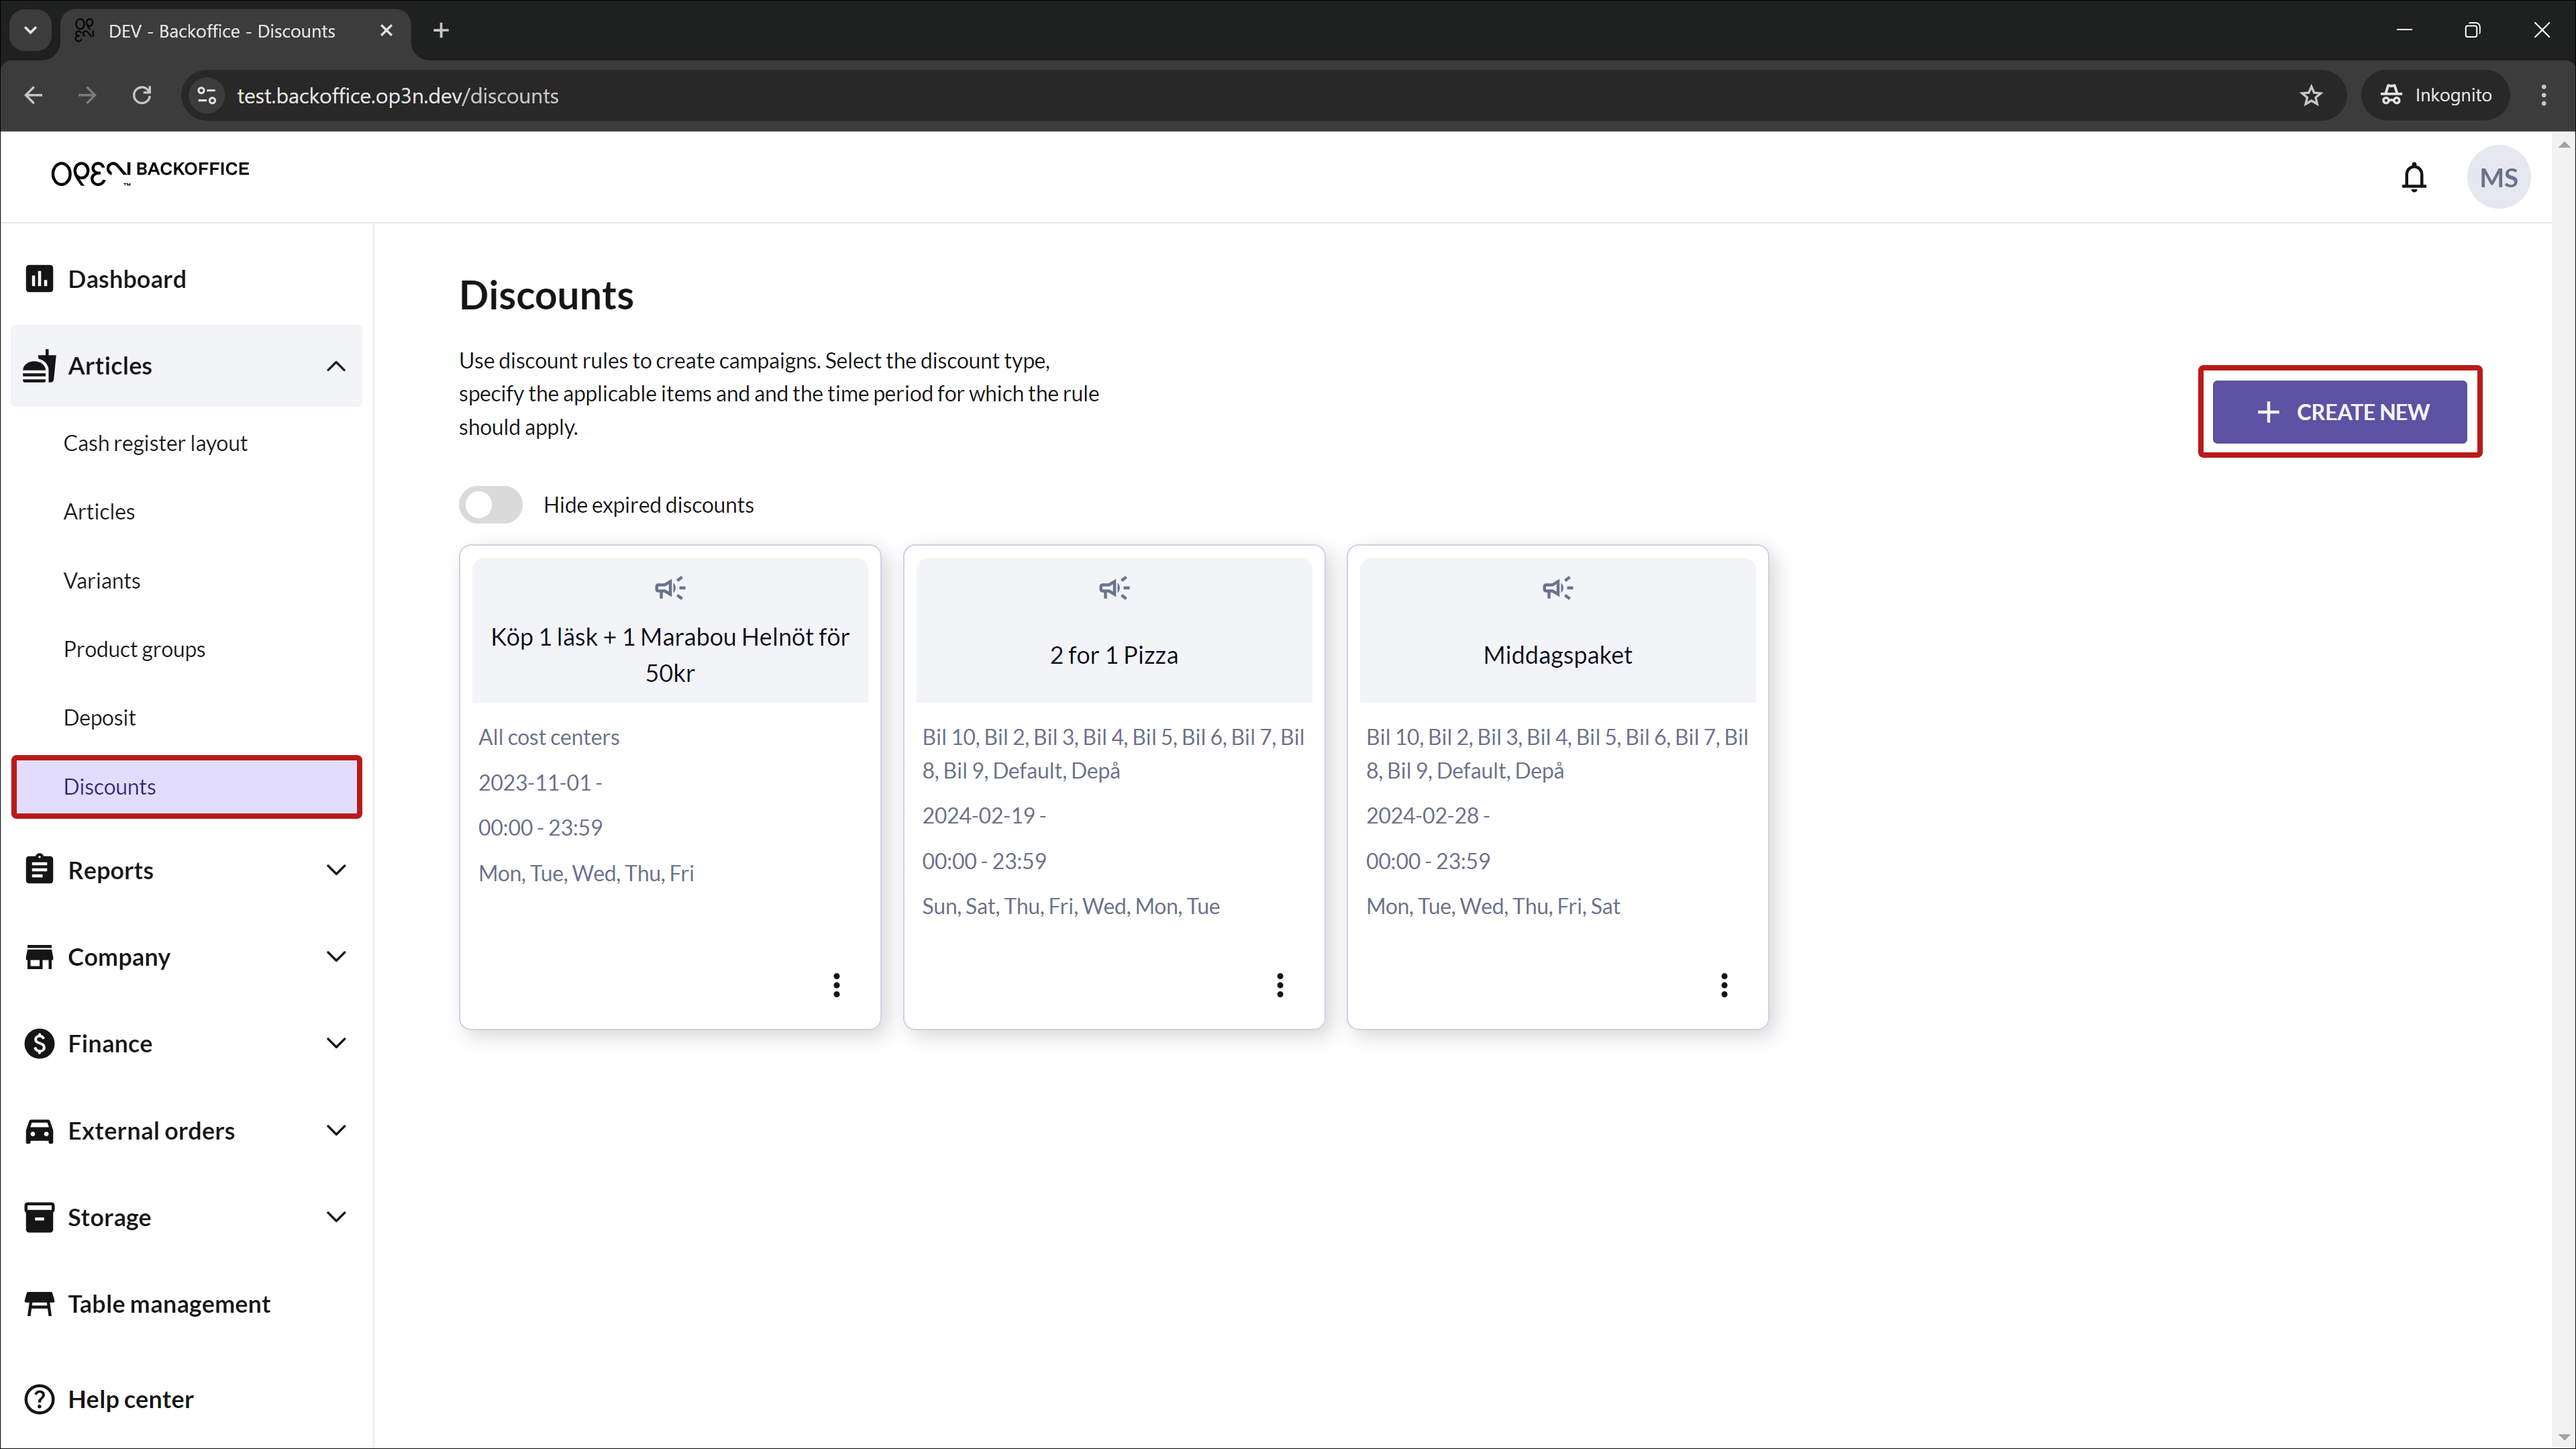Go back in browser history
The height and width of the screenshot is (1449, 2576).
(x=33, y=96)
